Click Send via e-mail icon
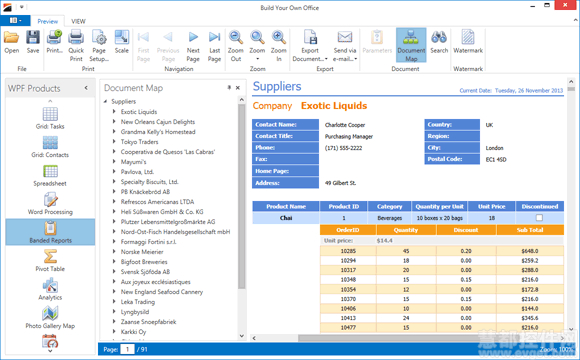 [345, 37]
